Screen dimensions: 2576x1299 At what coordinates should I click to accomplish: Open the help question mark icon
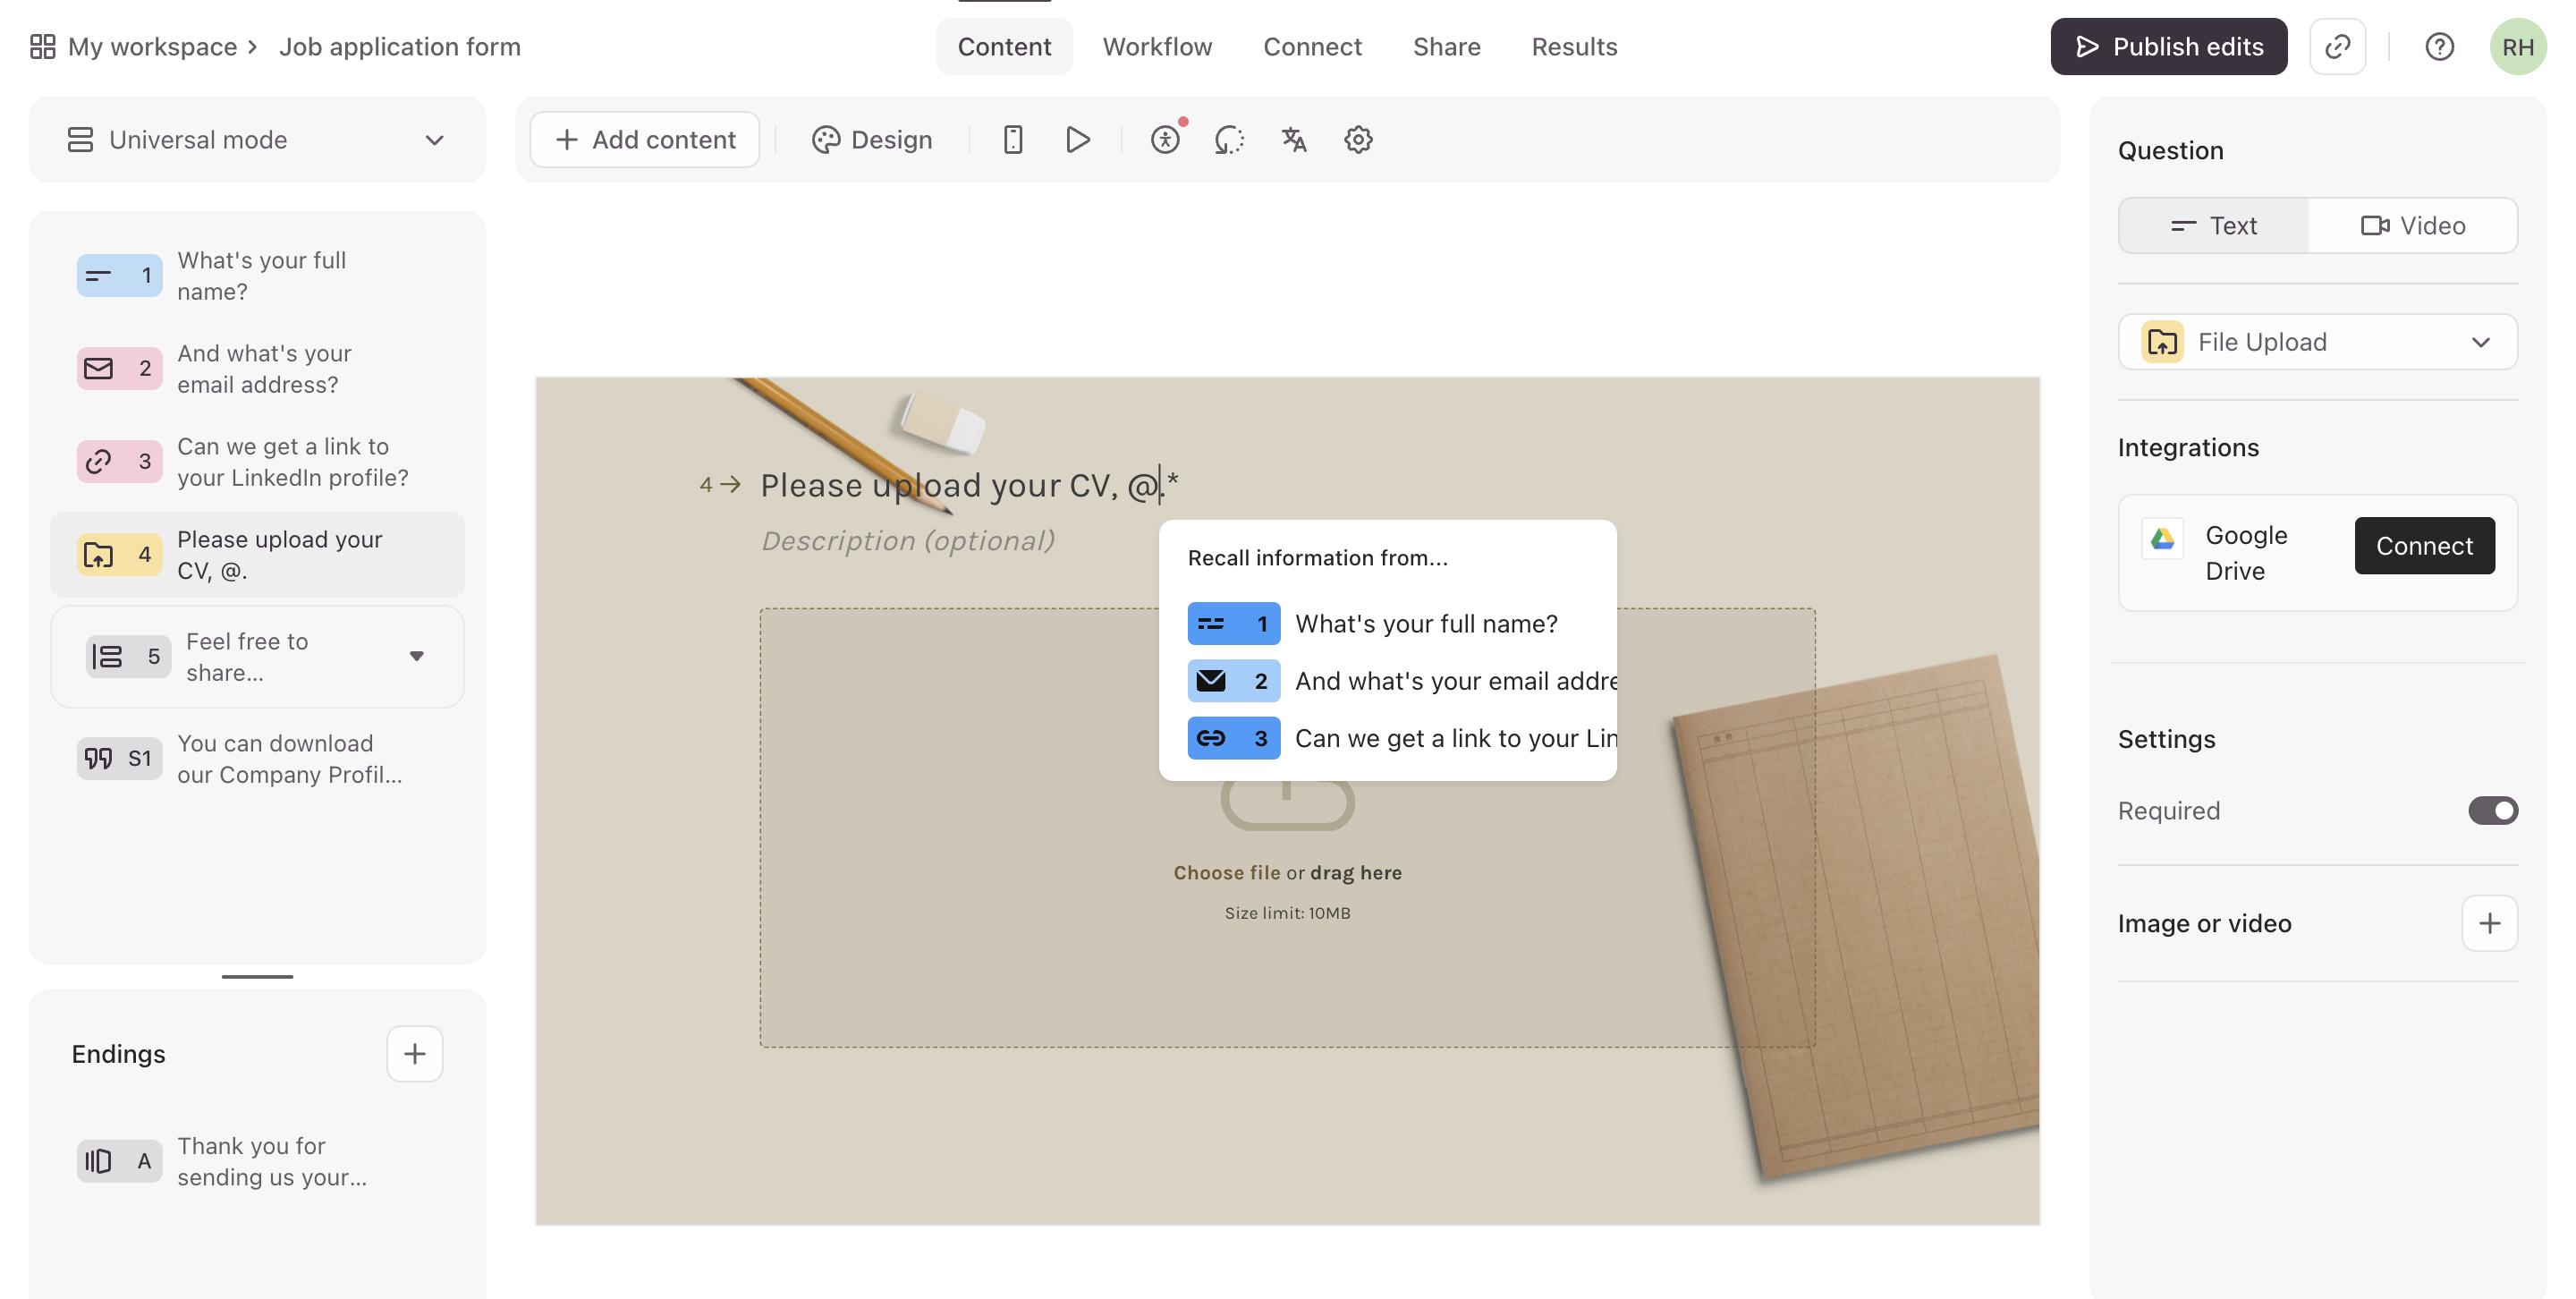tap(2439, 47)
